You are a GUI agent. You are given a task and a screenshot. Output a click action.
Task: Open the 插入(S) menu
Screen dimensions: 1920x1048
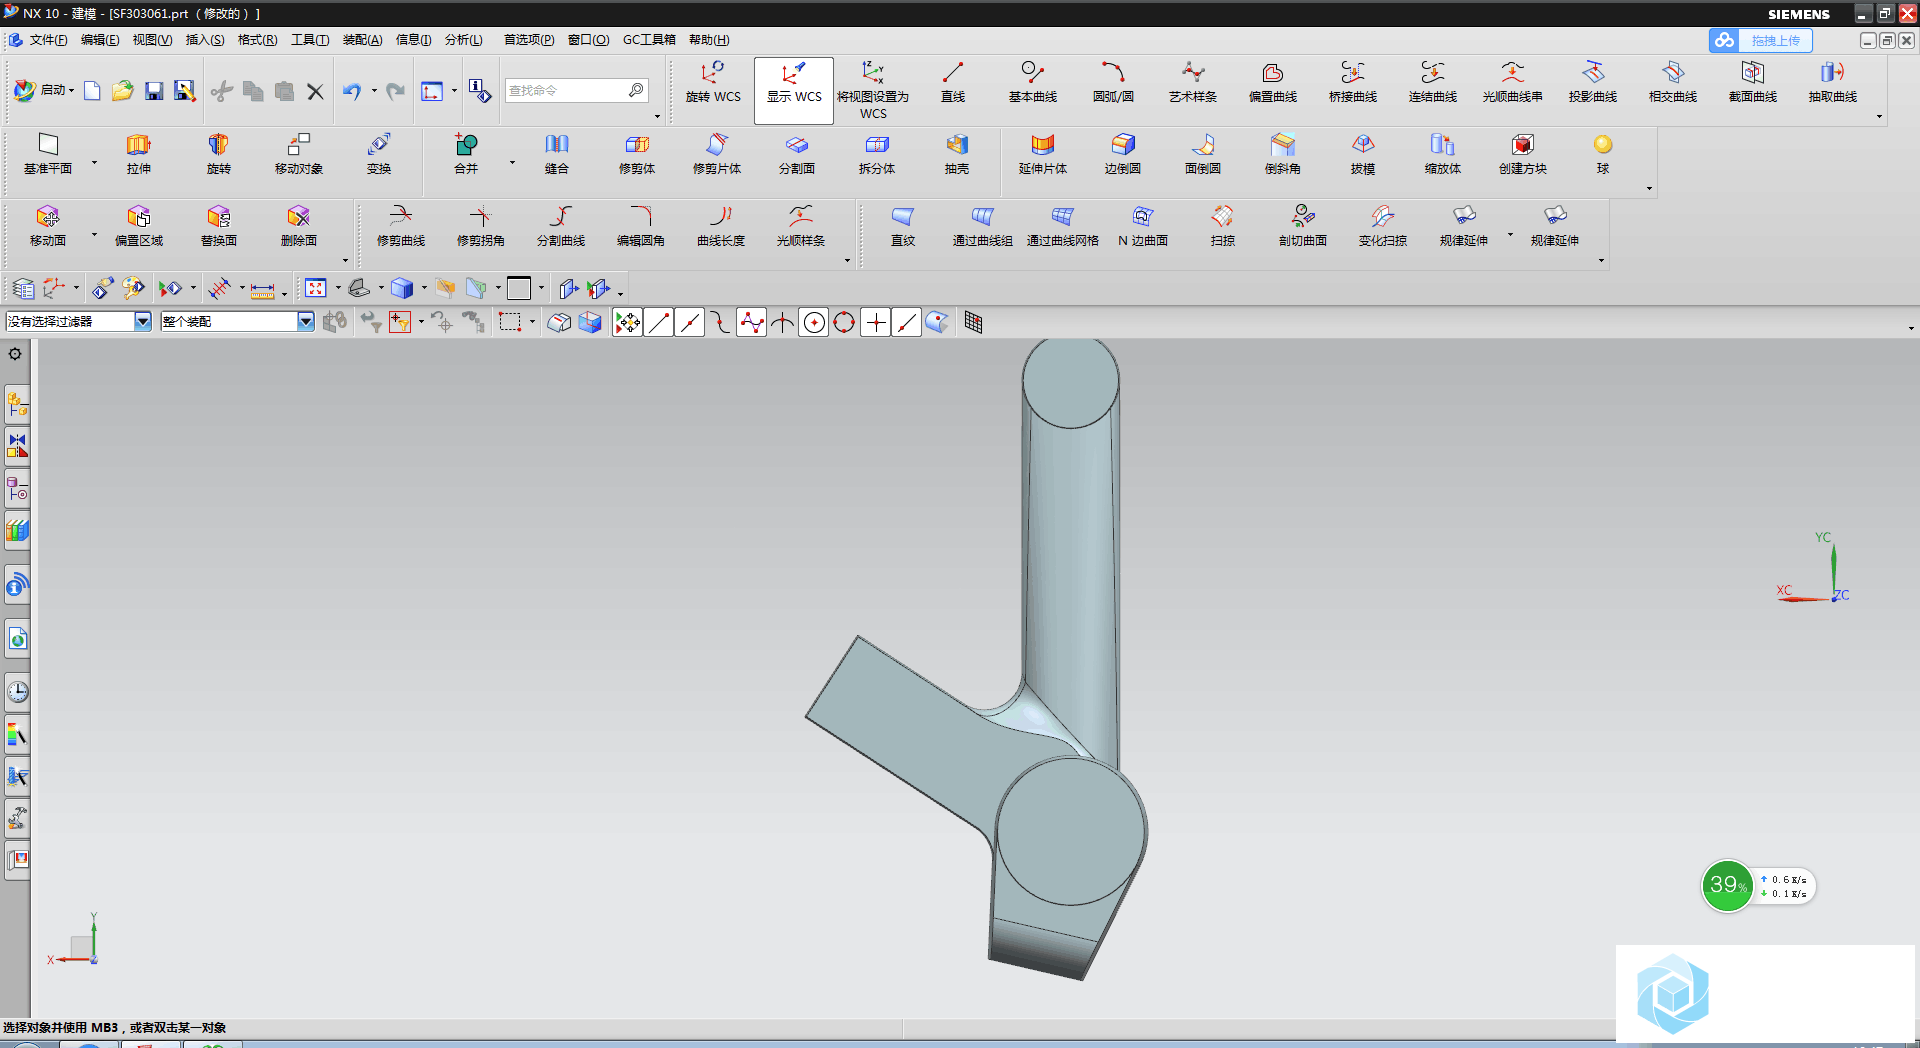(x=205, y=40)
